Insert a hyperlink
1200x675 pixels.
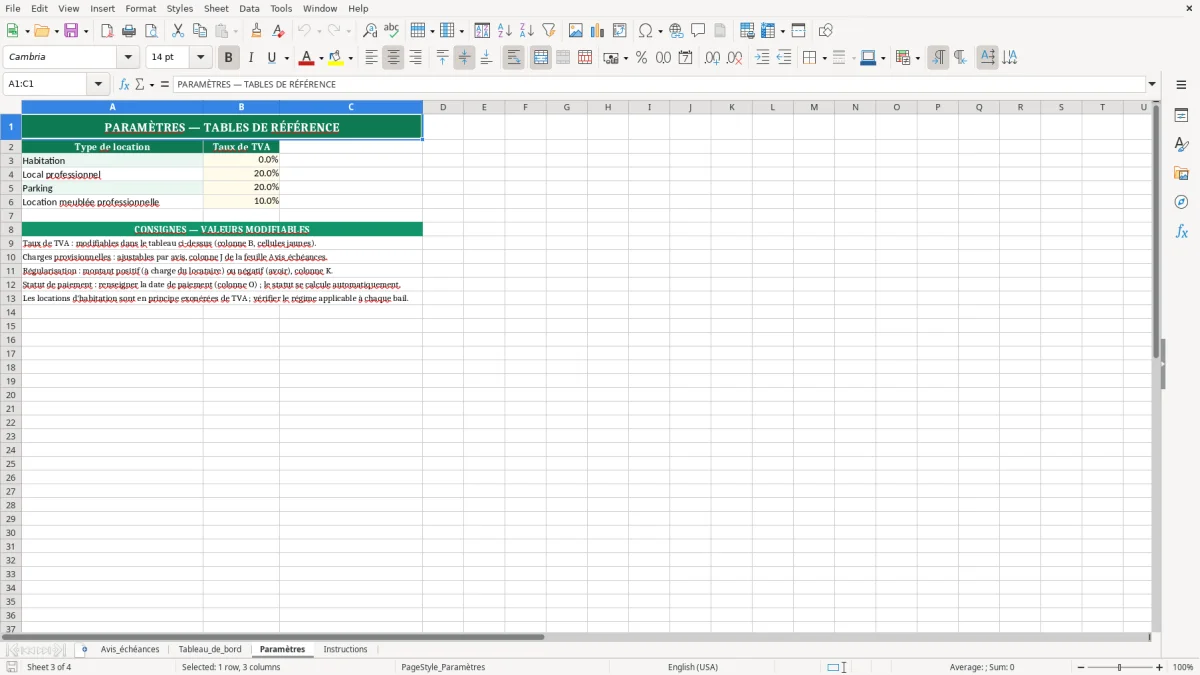pyautogui.click(x=676, y=31)
